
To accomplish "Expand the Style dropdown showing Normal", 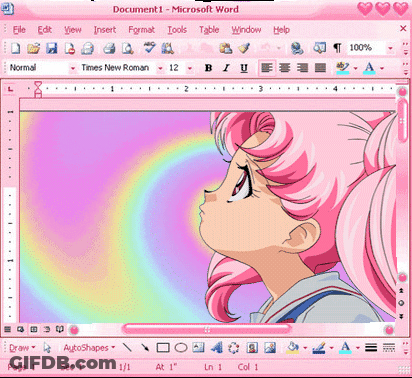I will click(73, 68).
